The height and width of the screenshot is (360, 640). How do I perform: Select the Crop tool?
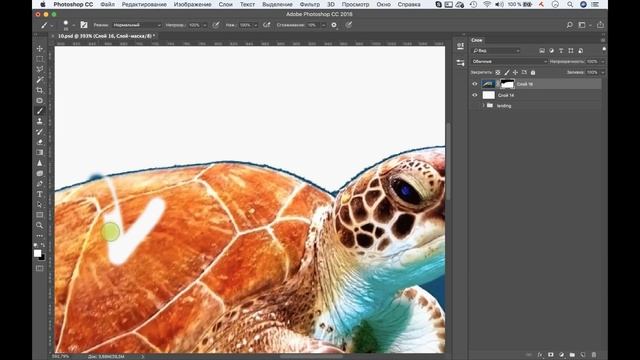[40, 90]
